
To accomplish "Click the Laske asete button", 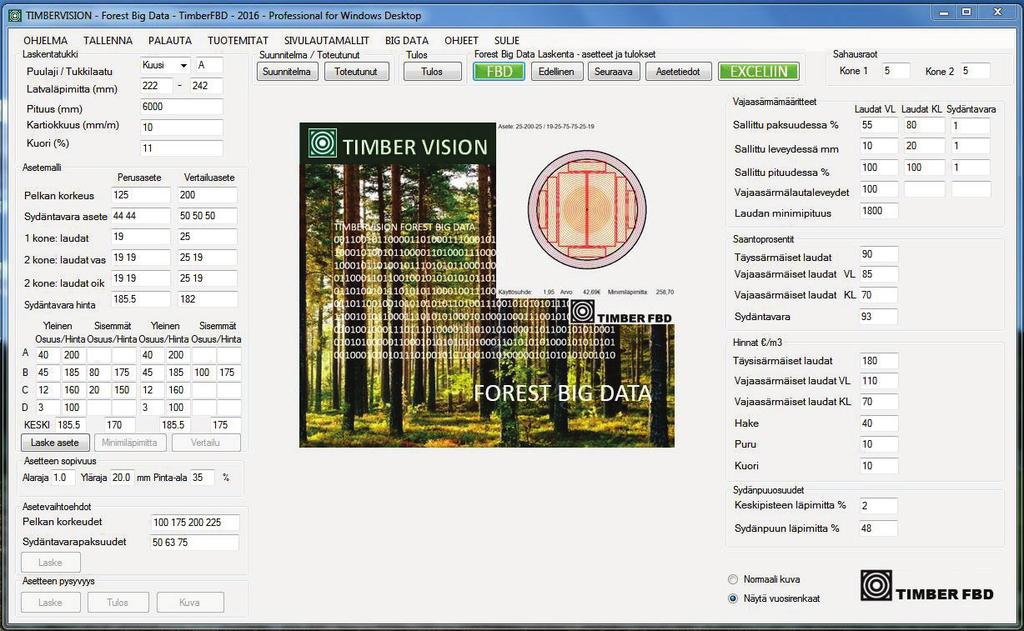I will point(55,443).
